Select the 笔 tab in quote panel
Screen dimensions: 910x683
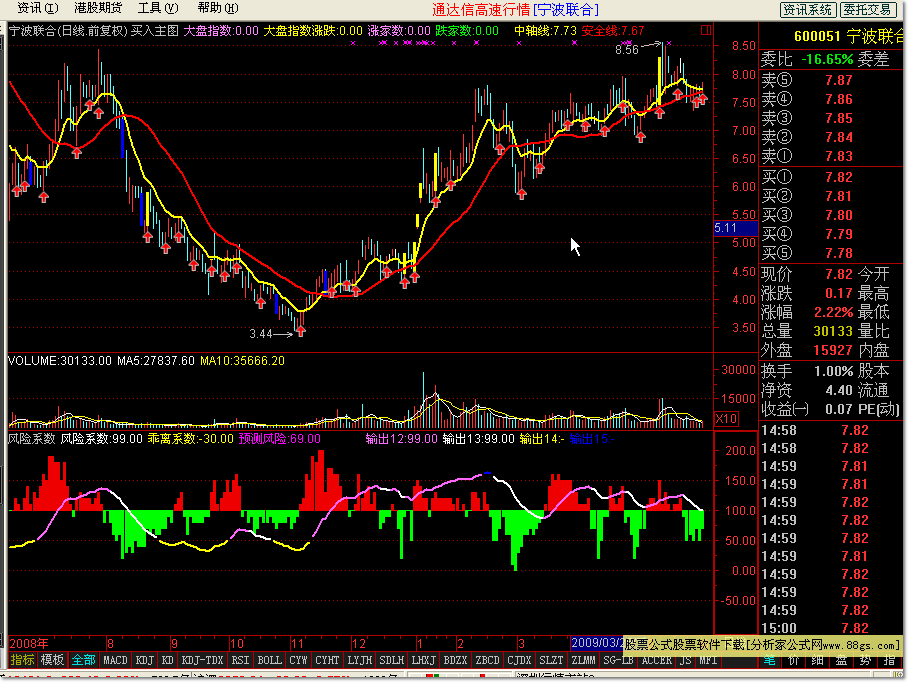[769, 660]
